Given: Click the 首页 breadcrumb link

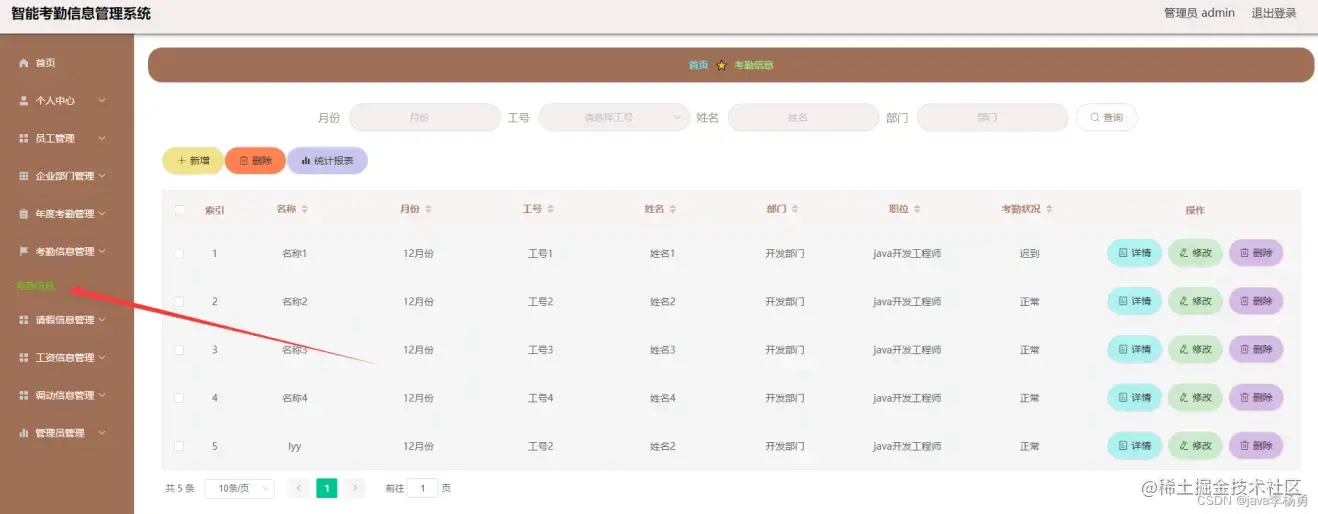Looking at the screenshot, I should coord(698,65).
